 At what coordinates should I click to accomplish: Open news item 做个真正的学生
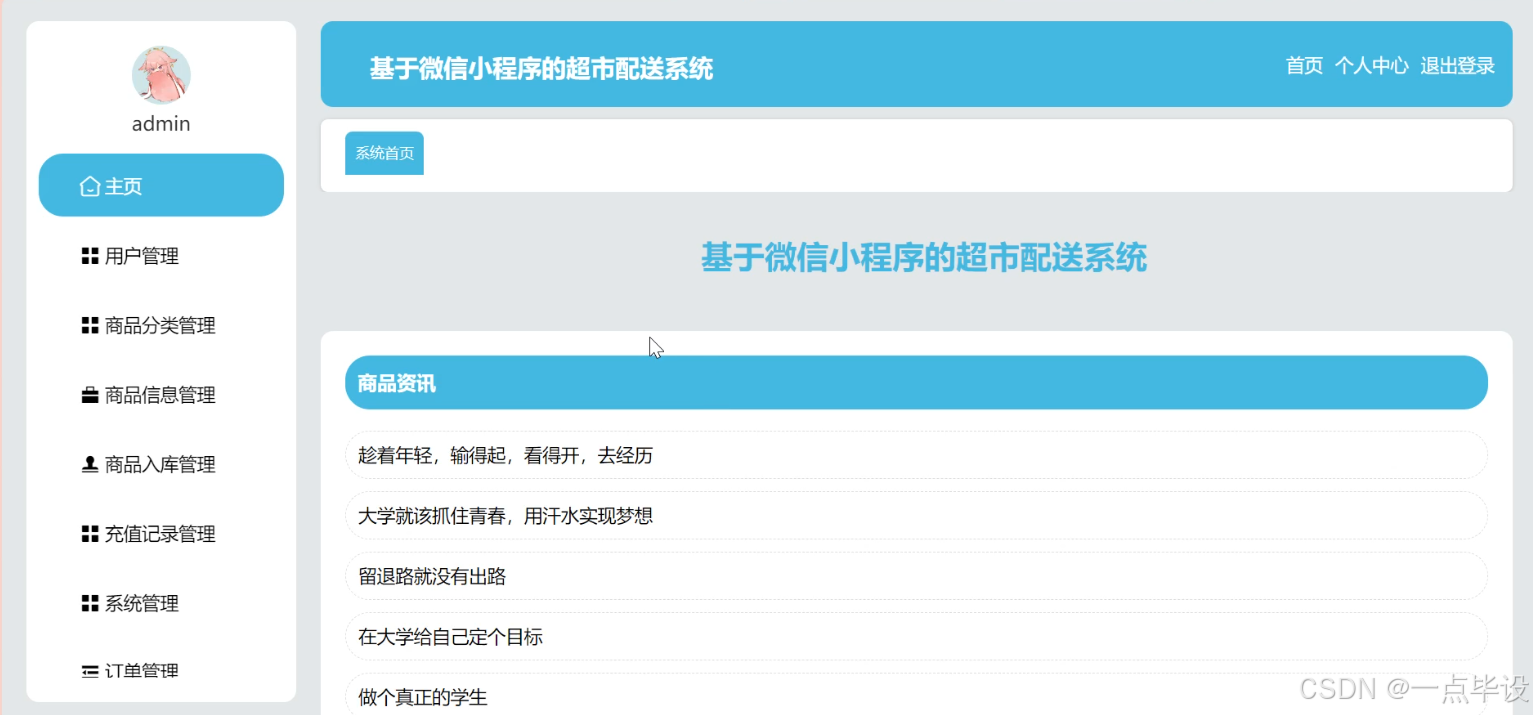(916, 695)
